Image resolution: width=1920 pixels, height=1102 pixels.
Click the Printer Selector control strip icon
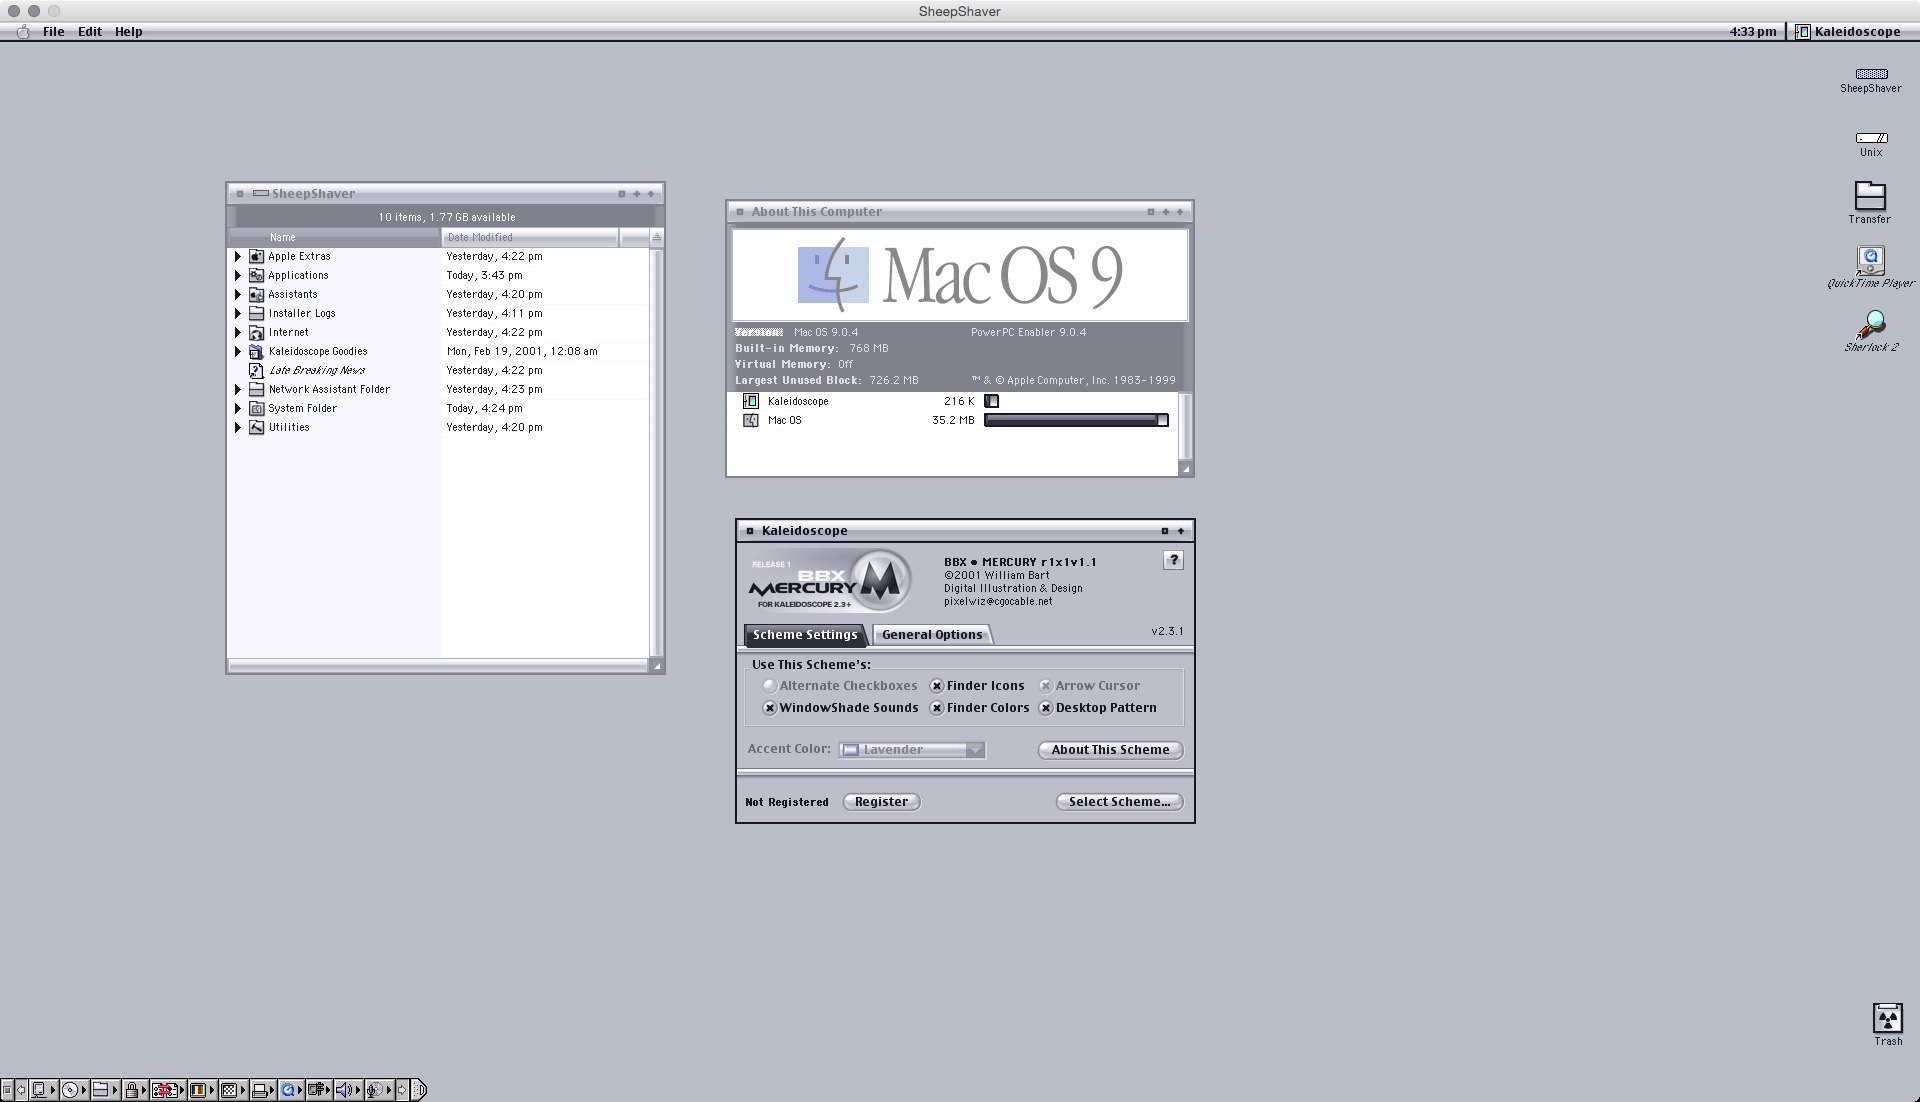261,1090
